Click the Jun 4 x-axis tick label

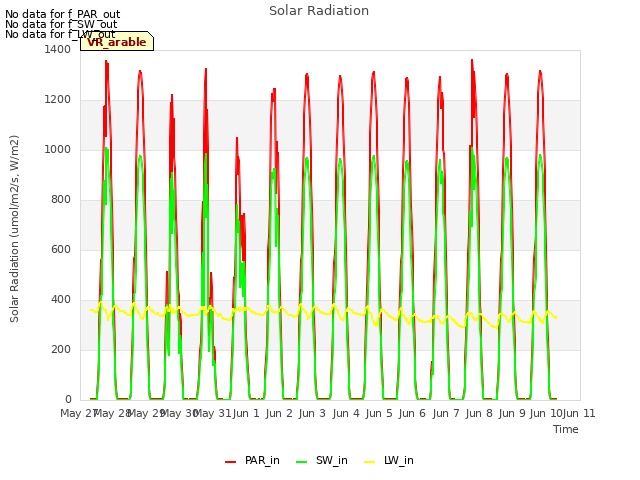[x=346, y=413]
